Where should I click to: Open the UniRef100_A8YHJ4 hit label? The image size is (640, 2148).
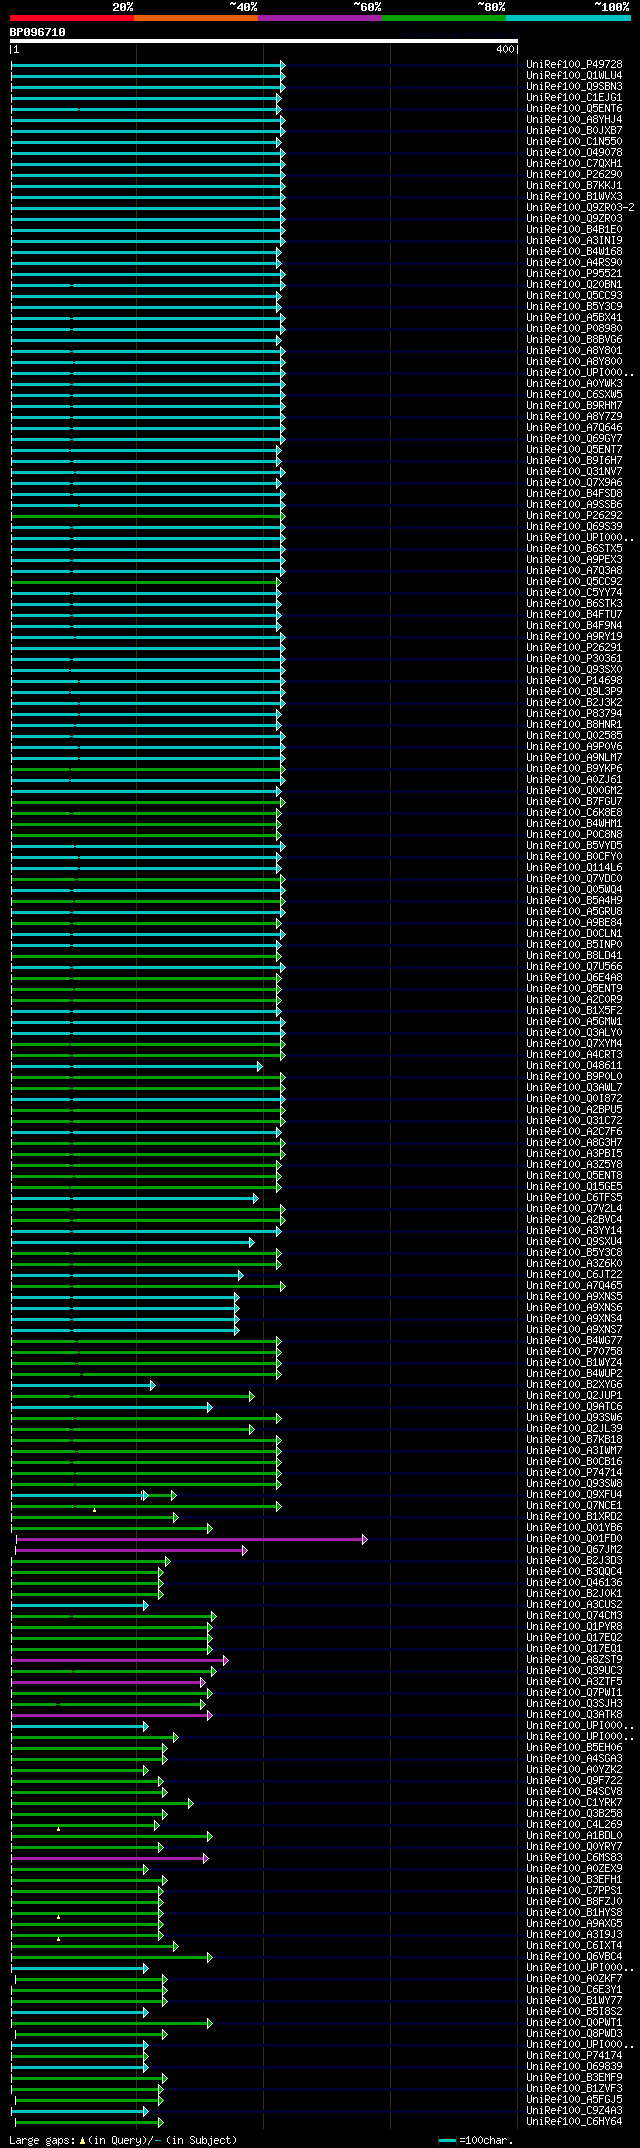coord(574,119)
